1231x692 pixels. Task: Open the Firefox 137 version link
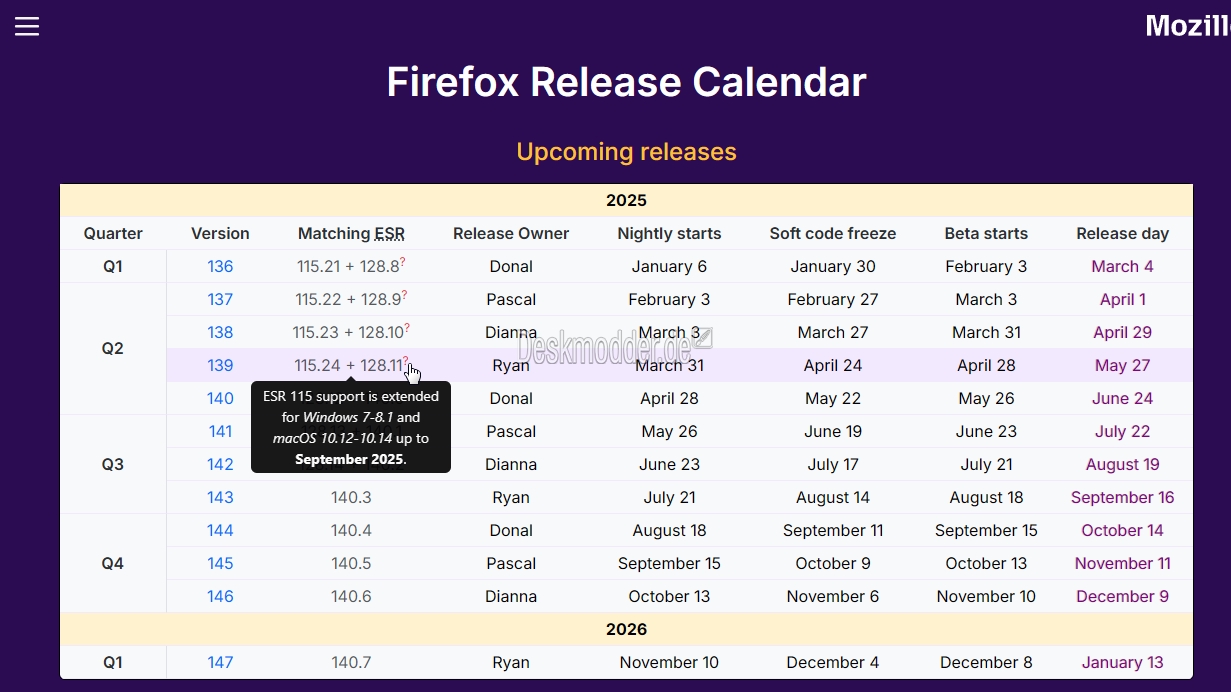[x=220, y=299]
